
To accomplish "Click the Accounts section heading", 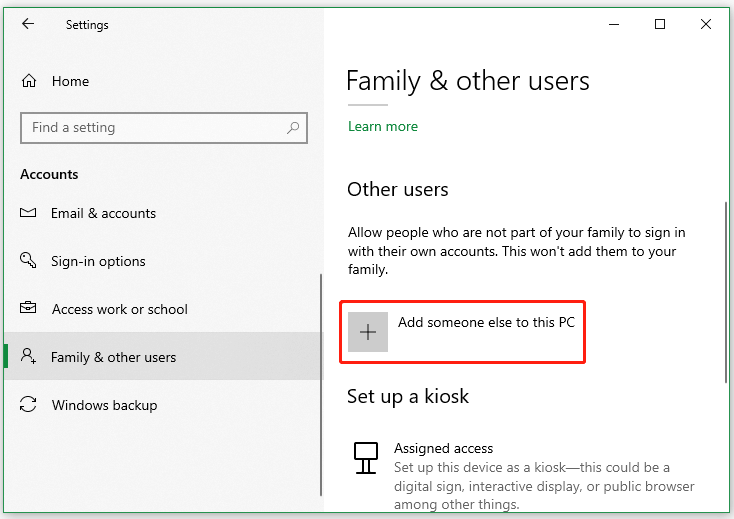I will coord(49,174).
